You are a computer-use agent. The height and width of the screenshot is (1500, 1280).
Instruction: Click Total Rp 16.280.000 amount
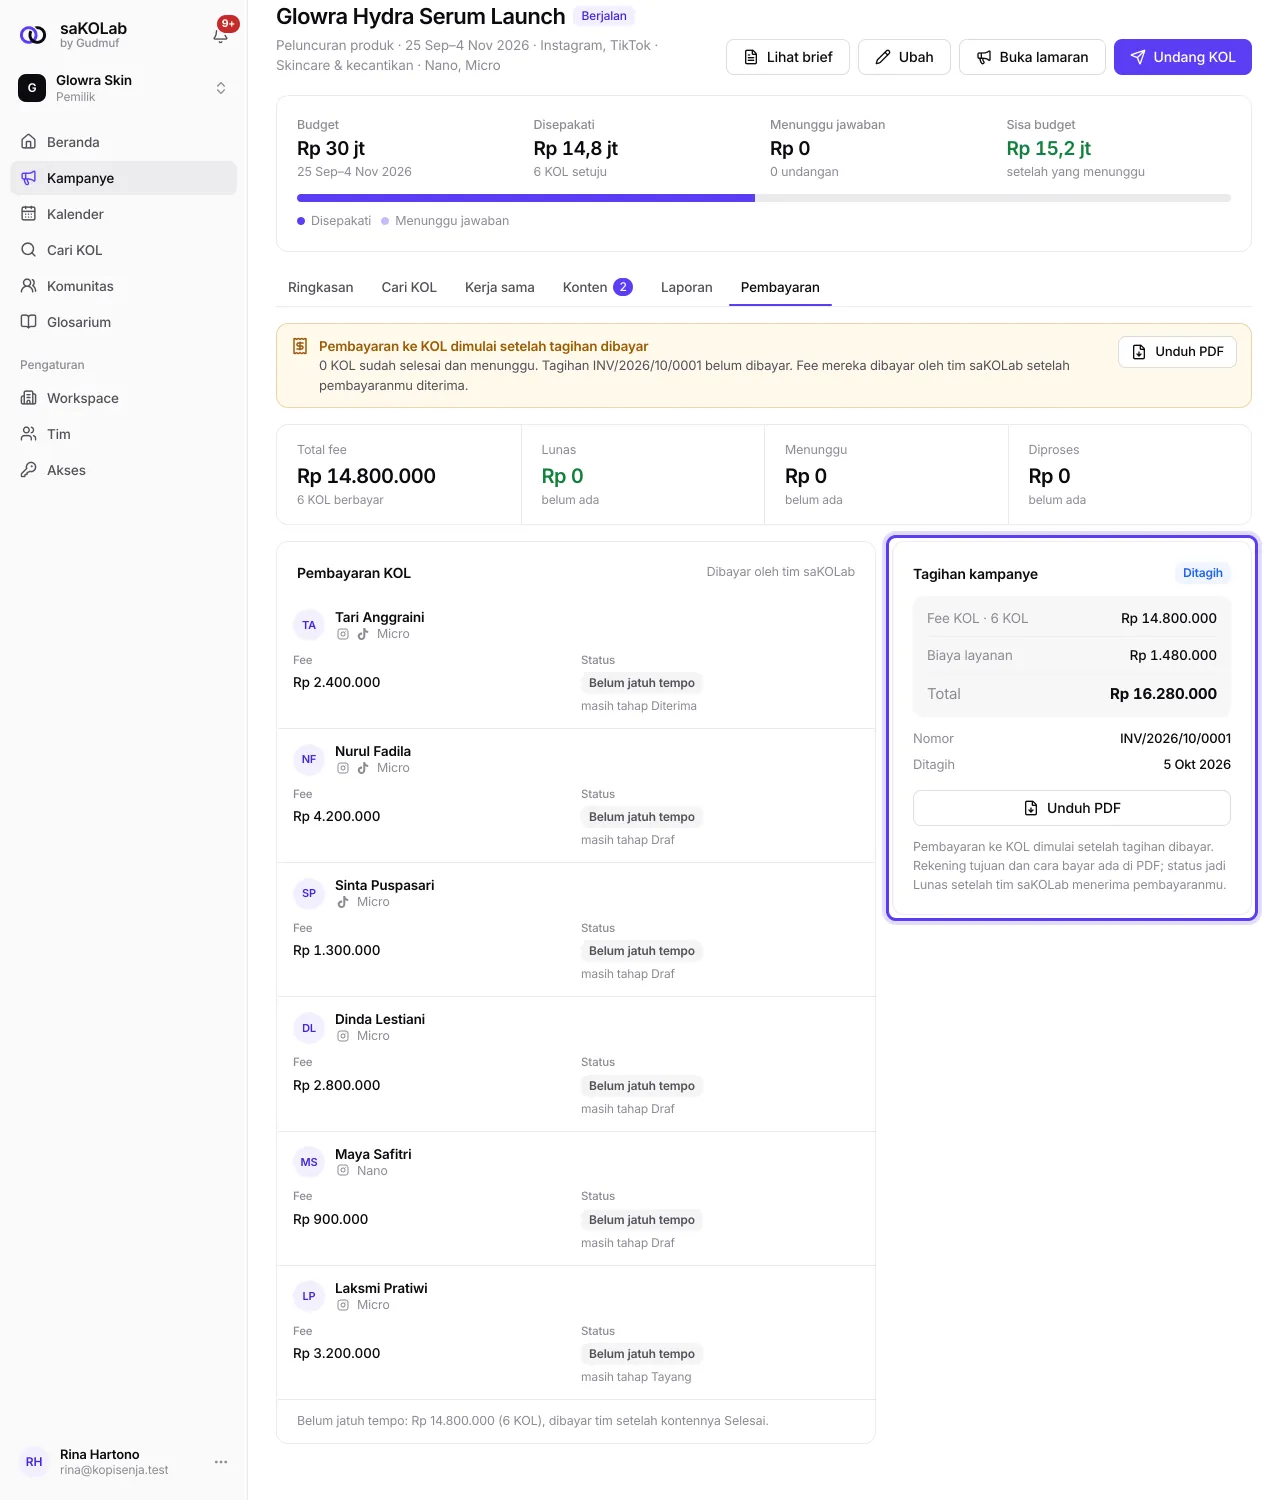click(x=1163, y=694)
